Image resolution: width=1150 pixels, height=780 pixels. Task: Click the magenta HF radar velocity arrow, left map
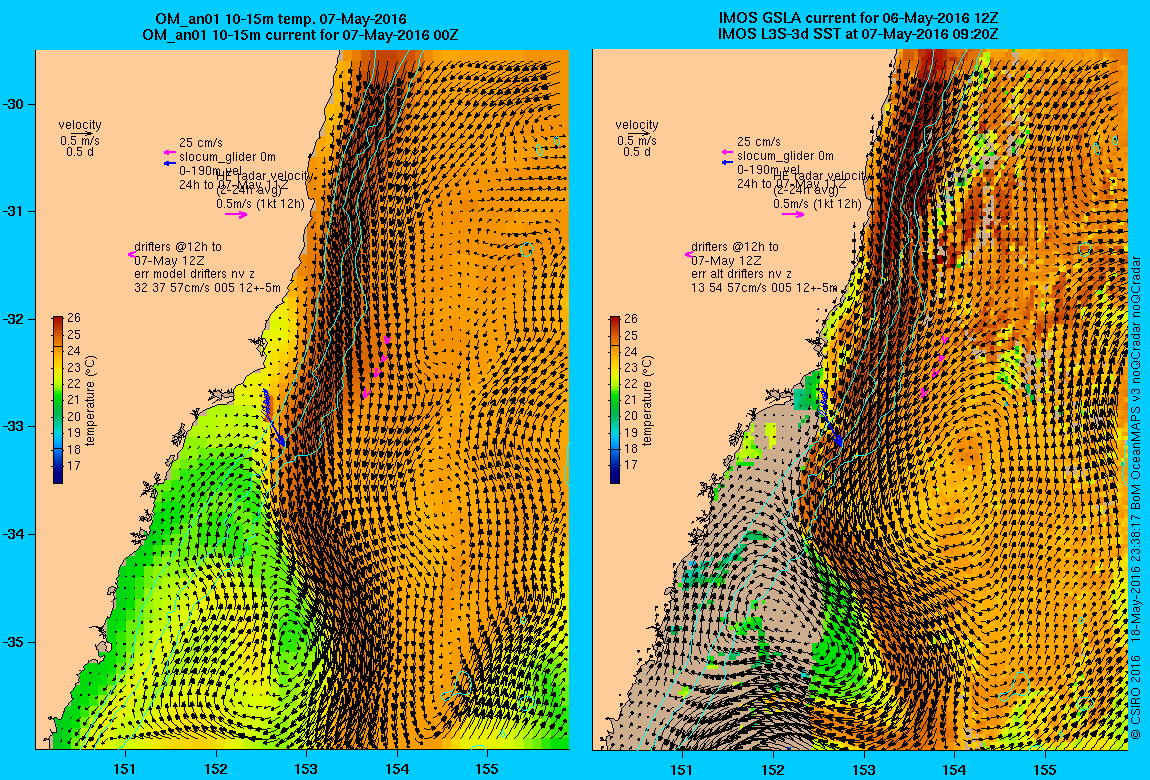236,215
